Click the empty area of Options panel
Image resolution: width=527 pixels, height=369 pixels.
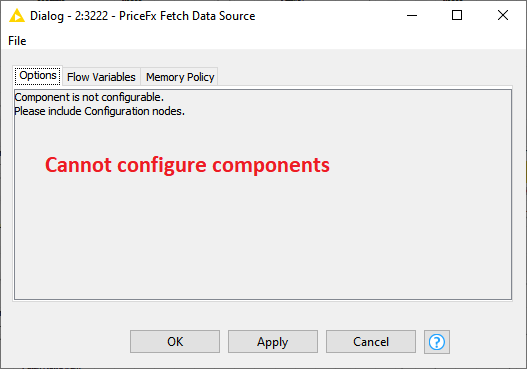263,235
